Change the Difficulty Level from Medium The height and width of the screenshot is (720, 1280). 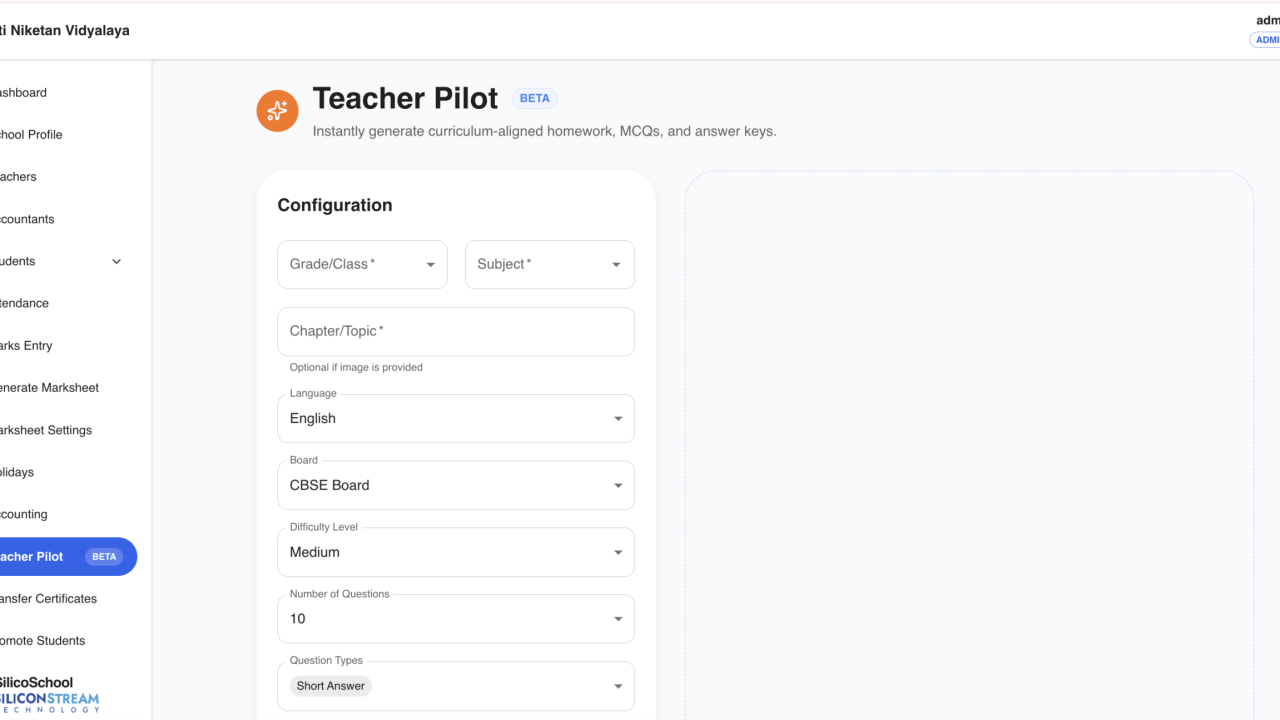pyautogui.click(x=456, y=552)
